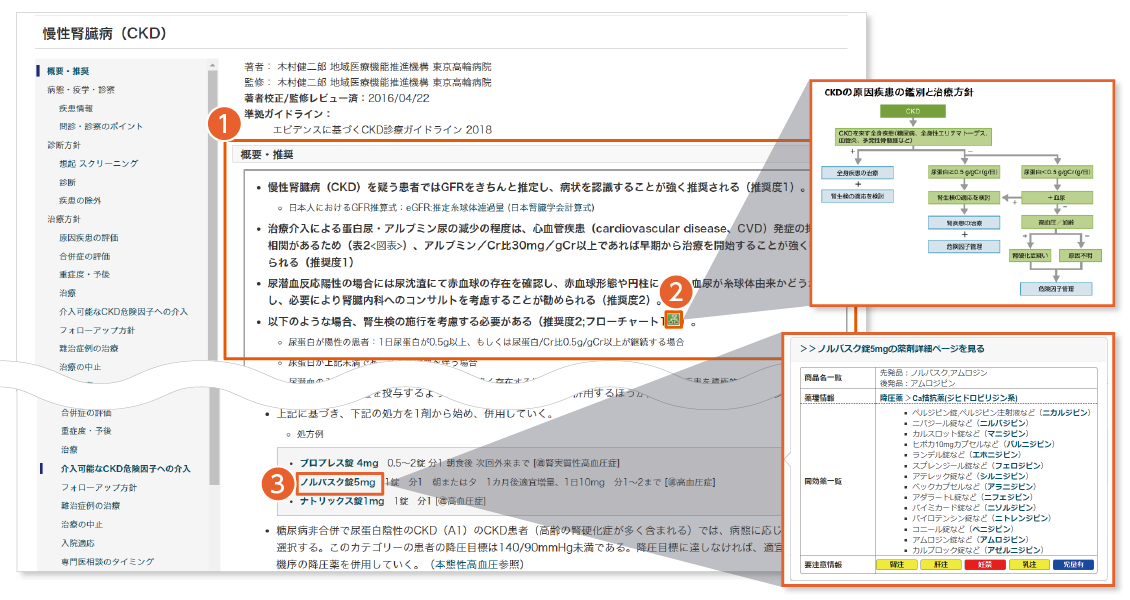Click the yellow 肝注 caution badge
Viewport: 1130px width, 600px height.
[x=940, y=565]
